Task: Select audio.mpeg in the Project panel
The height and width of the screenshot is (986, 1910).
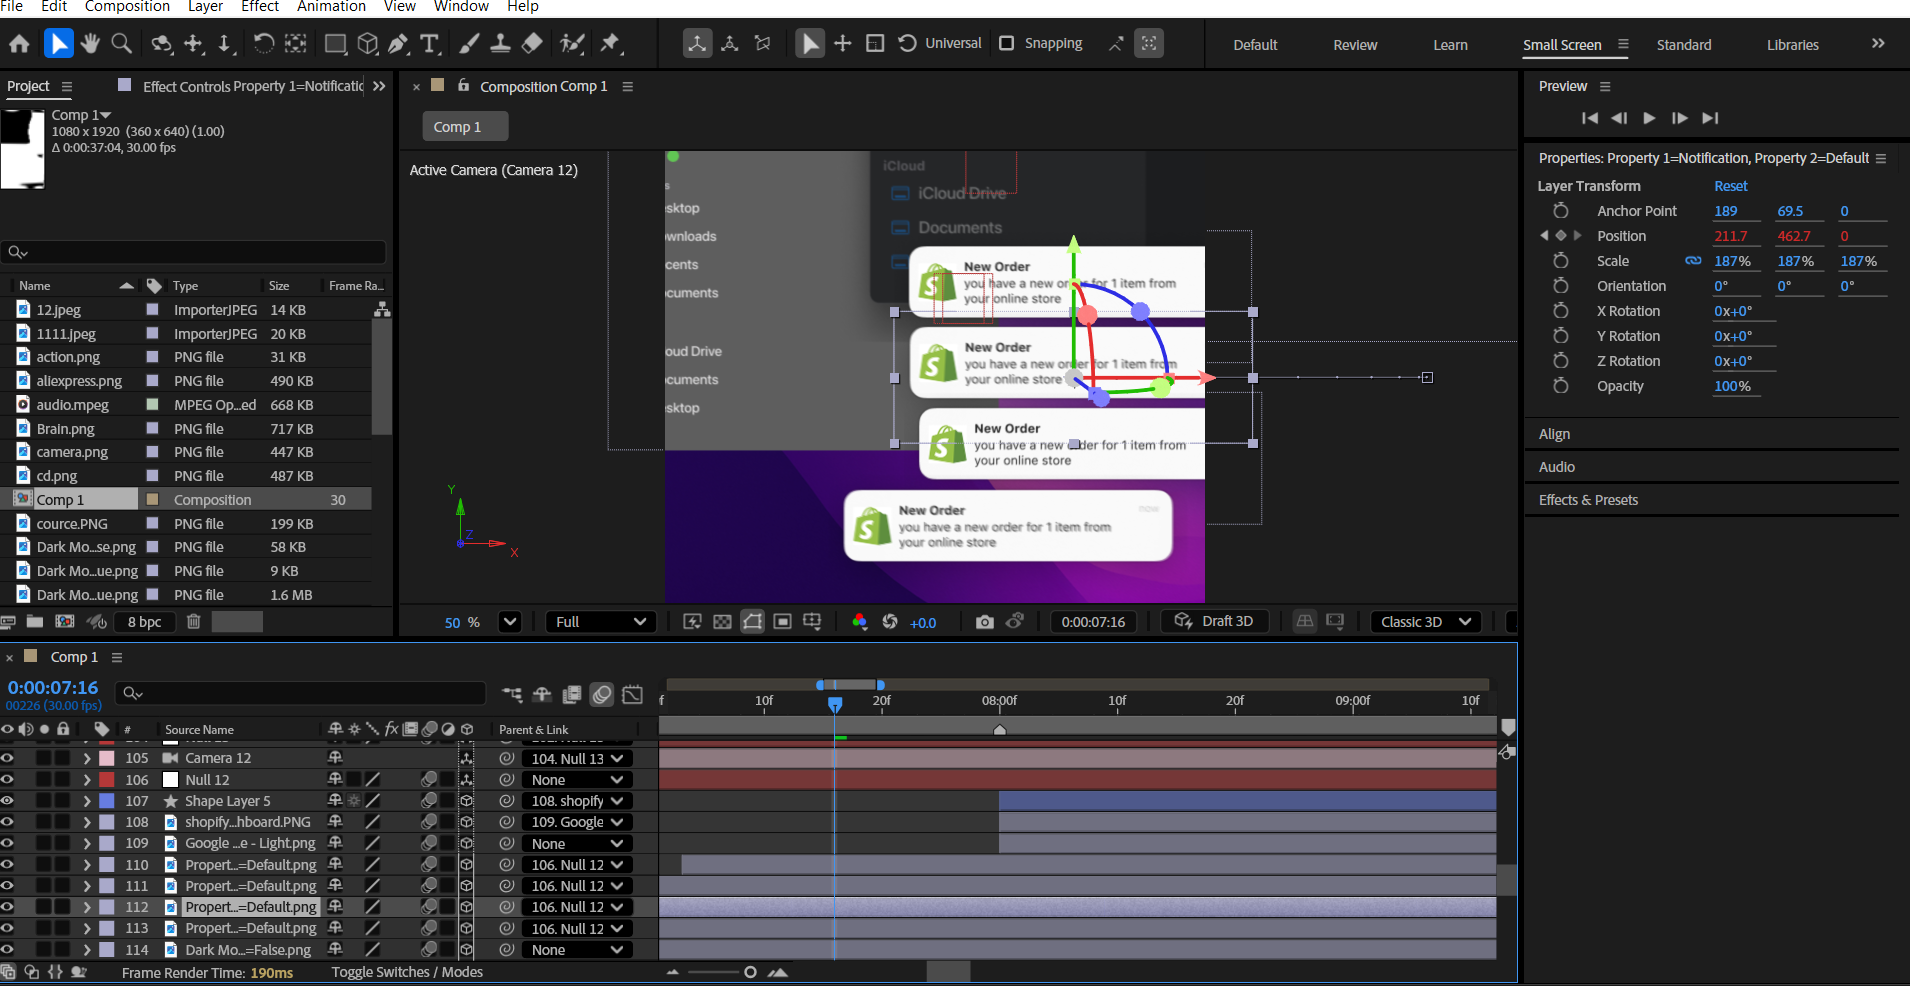Action: click(x=72, y=405)
